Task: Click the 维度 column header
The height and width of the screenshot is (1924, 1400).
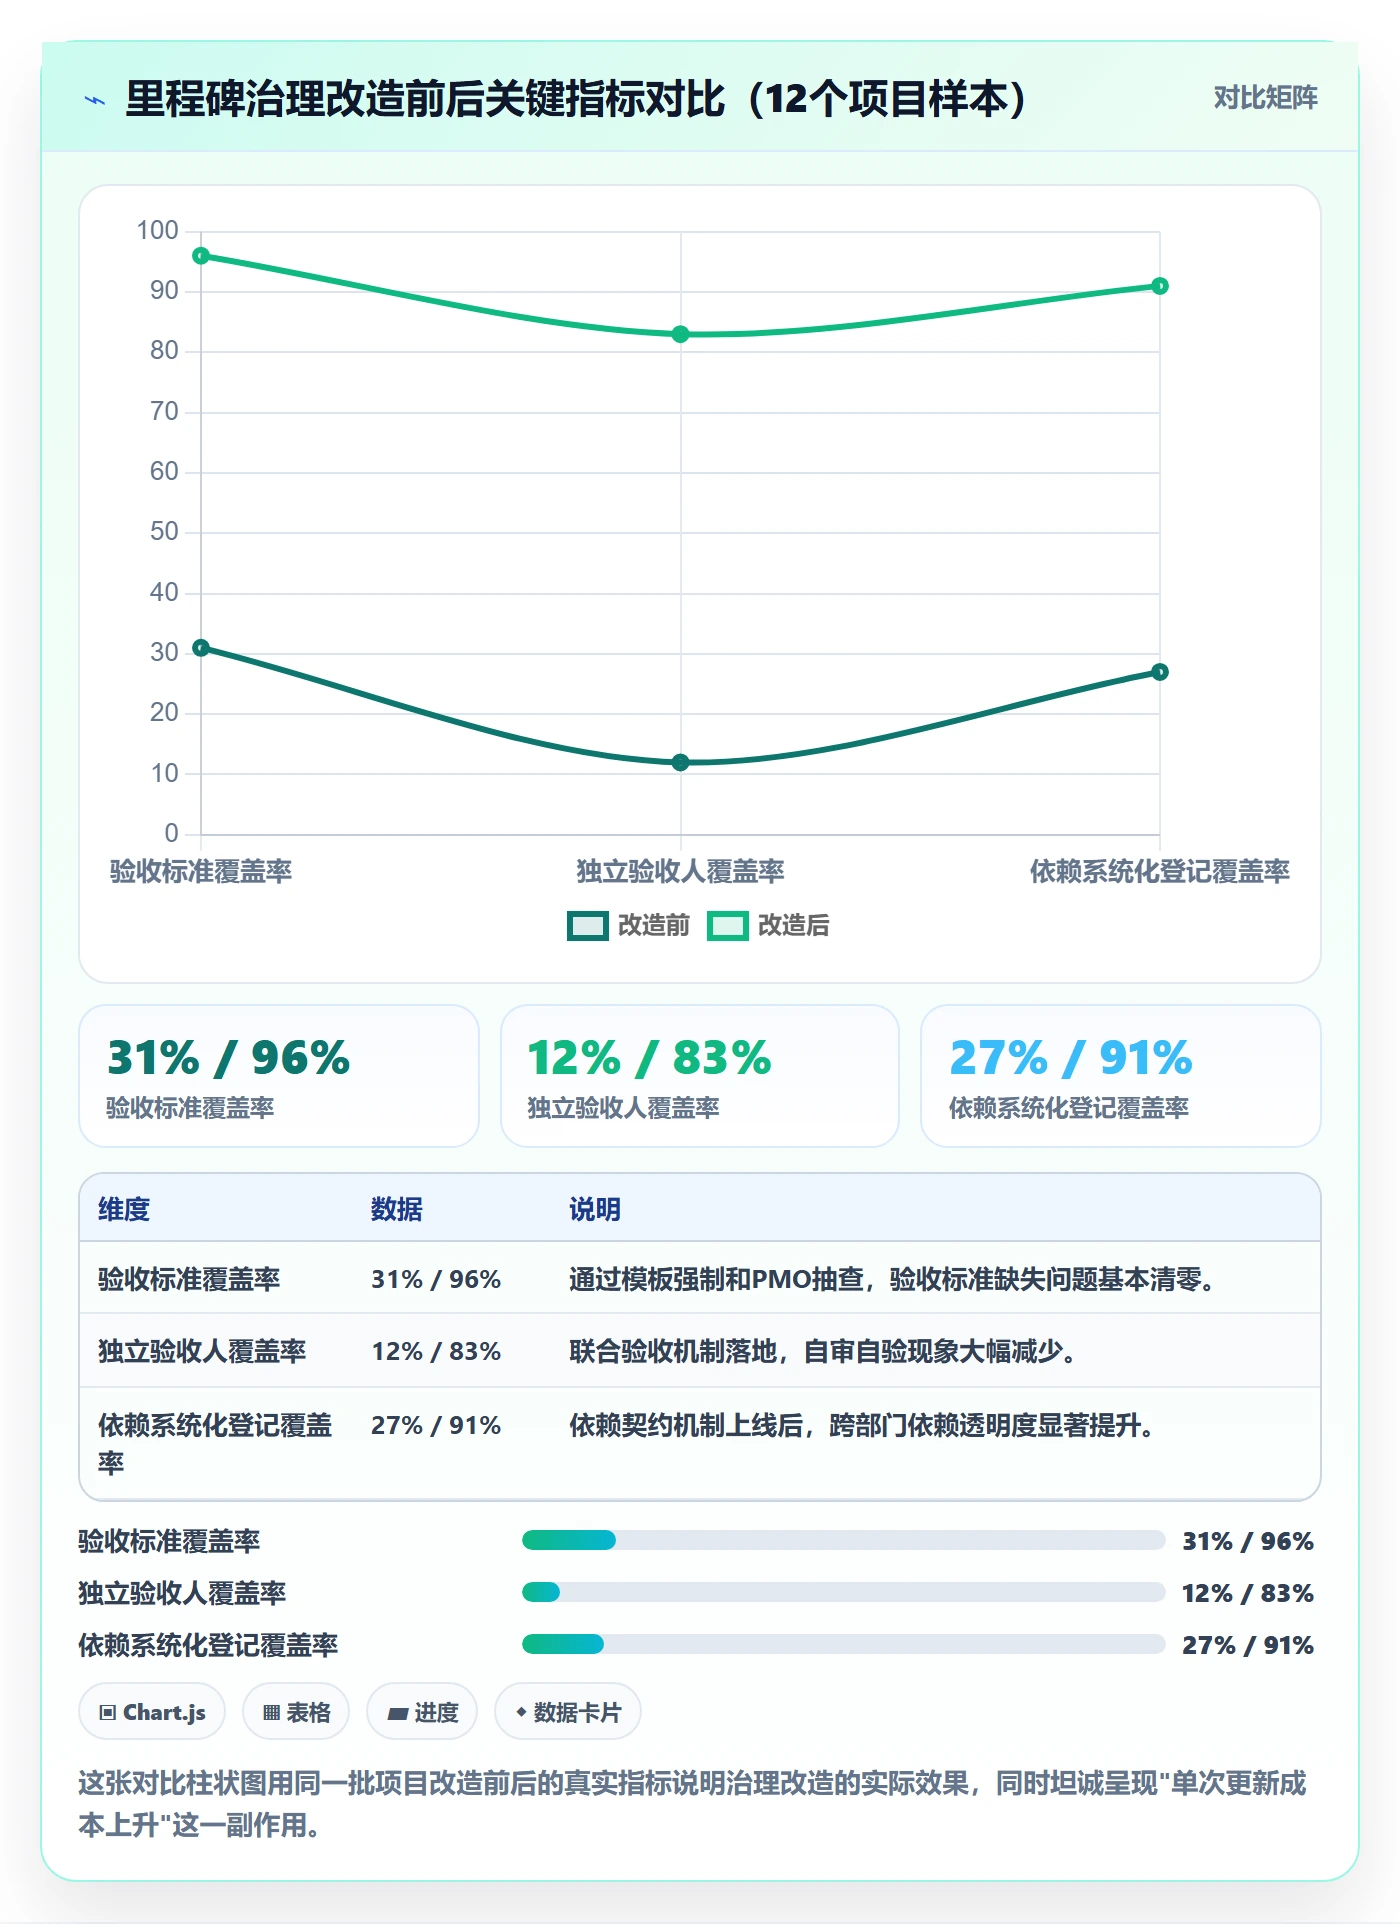Action: (x=124, y=1209)
